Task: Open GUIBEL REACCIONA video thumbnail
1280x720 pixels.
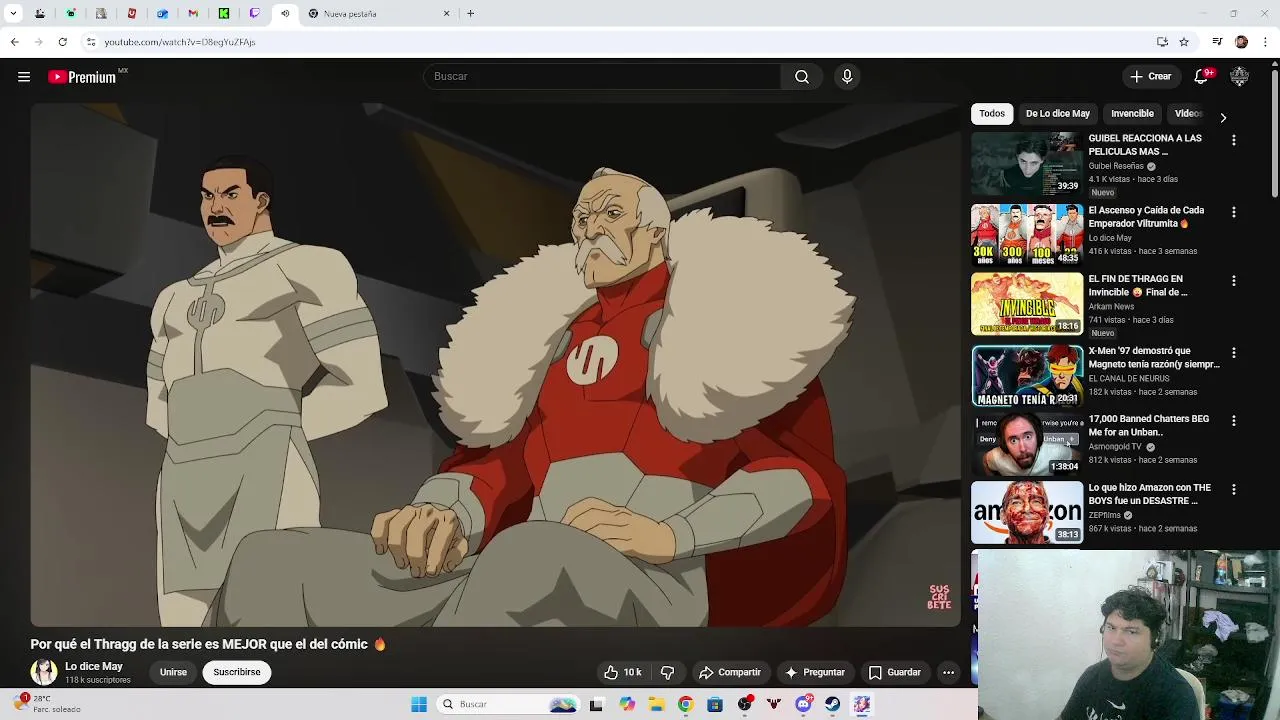Action: 1027,164
